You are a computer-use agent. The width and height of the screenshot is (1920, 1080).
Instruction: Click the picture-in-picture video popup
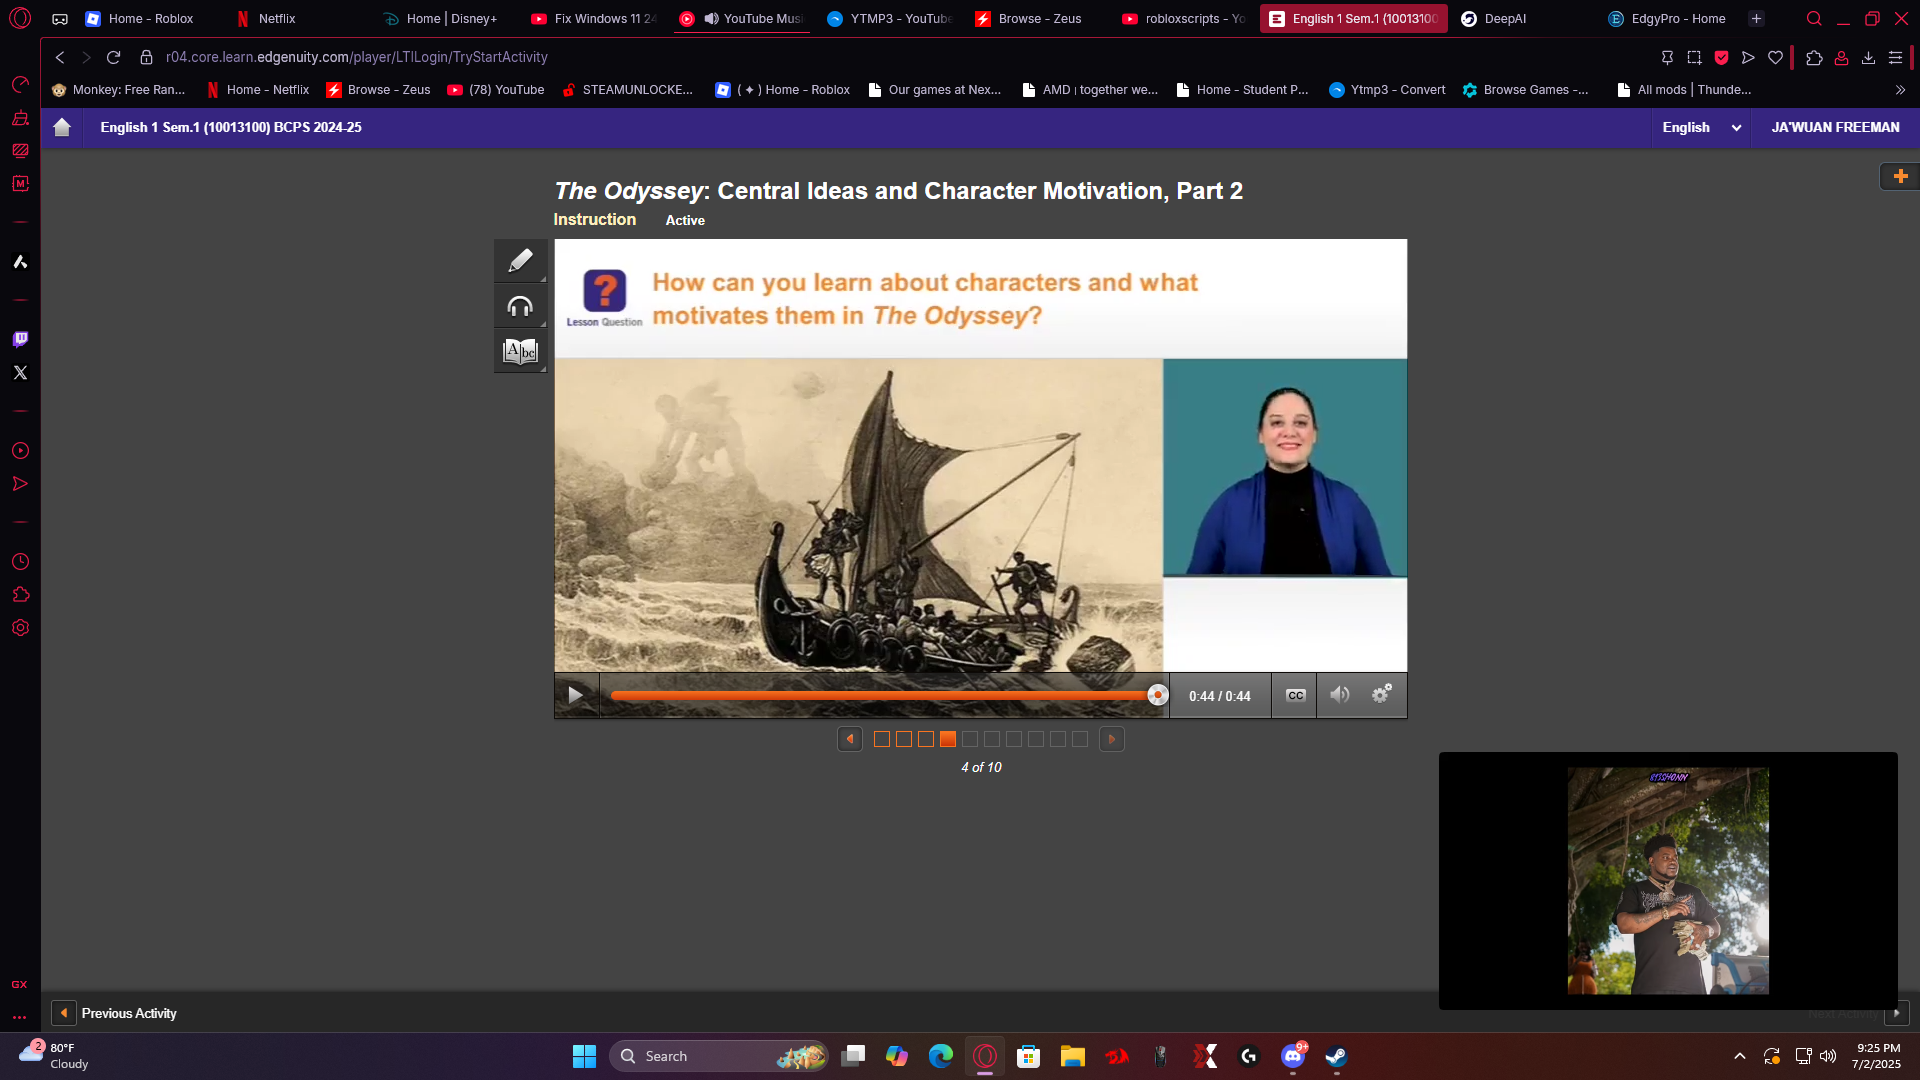pos(1668,881)
